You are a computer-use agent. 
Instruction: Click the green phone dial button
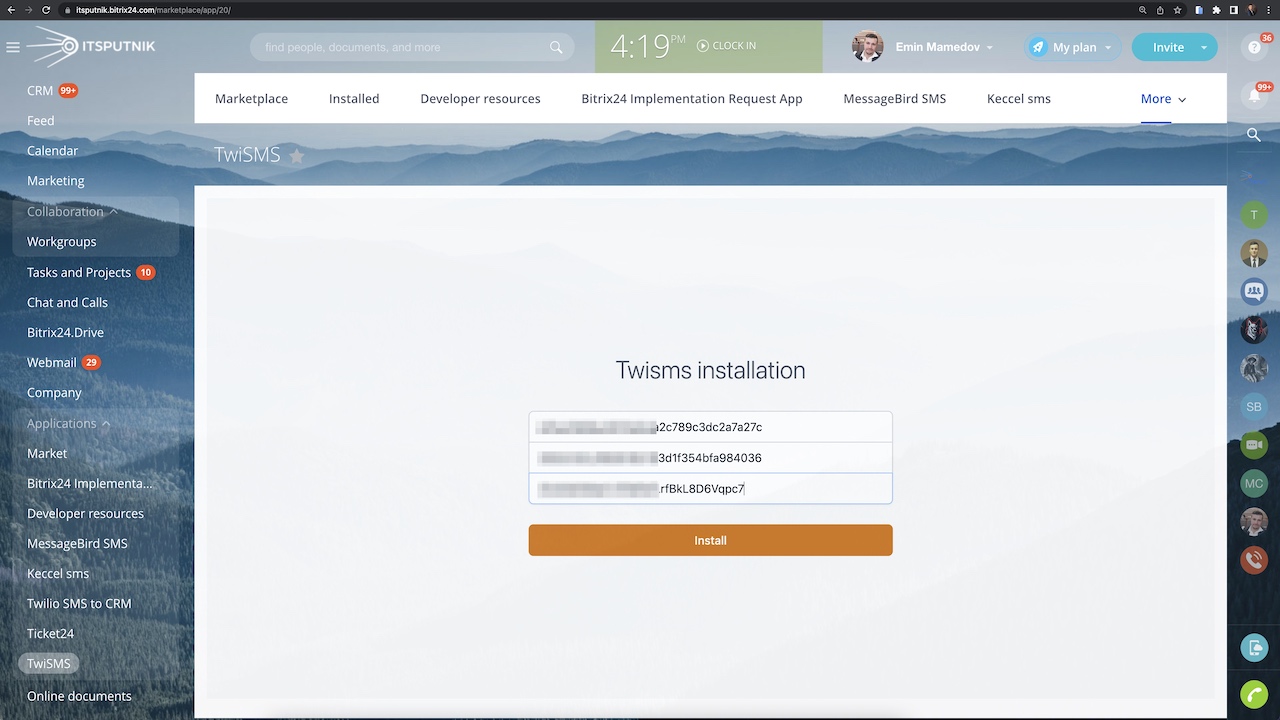[x=1254, y=694]
